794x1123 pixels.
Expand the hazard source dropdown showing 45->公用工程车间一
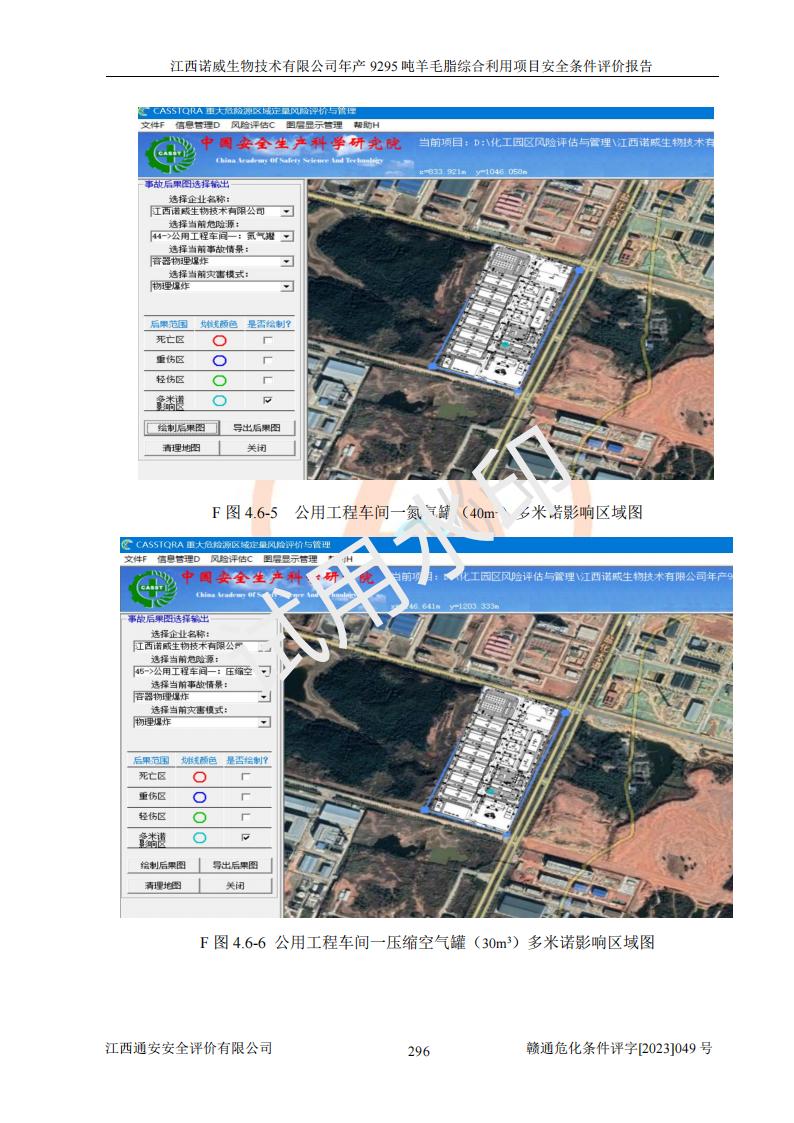pos(264,672)
